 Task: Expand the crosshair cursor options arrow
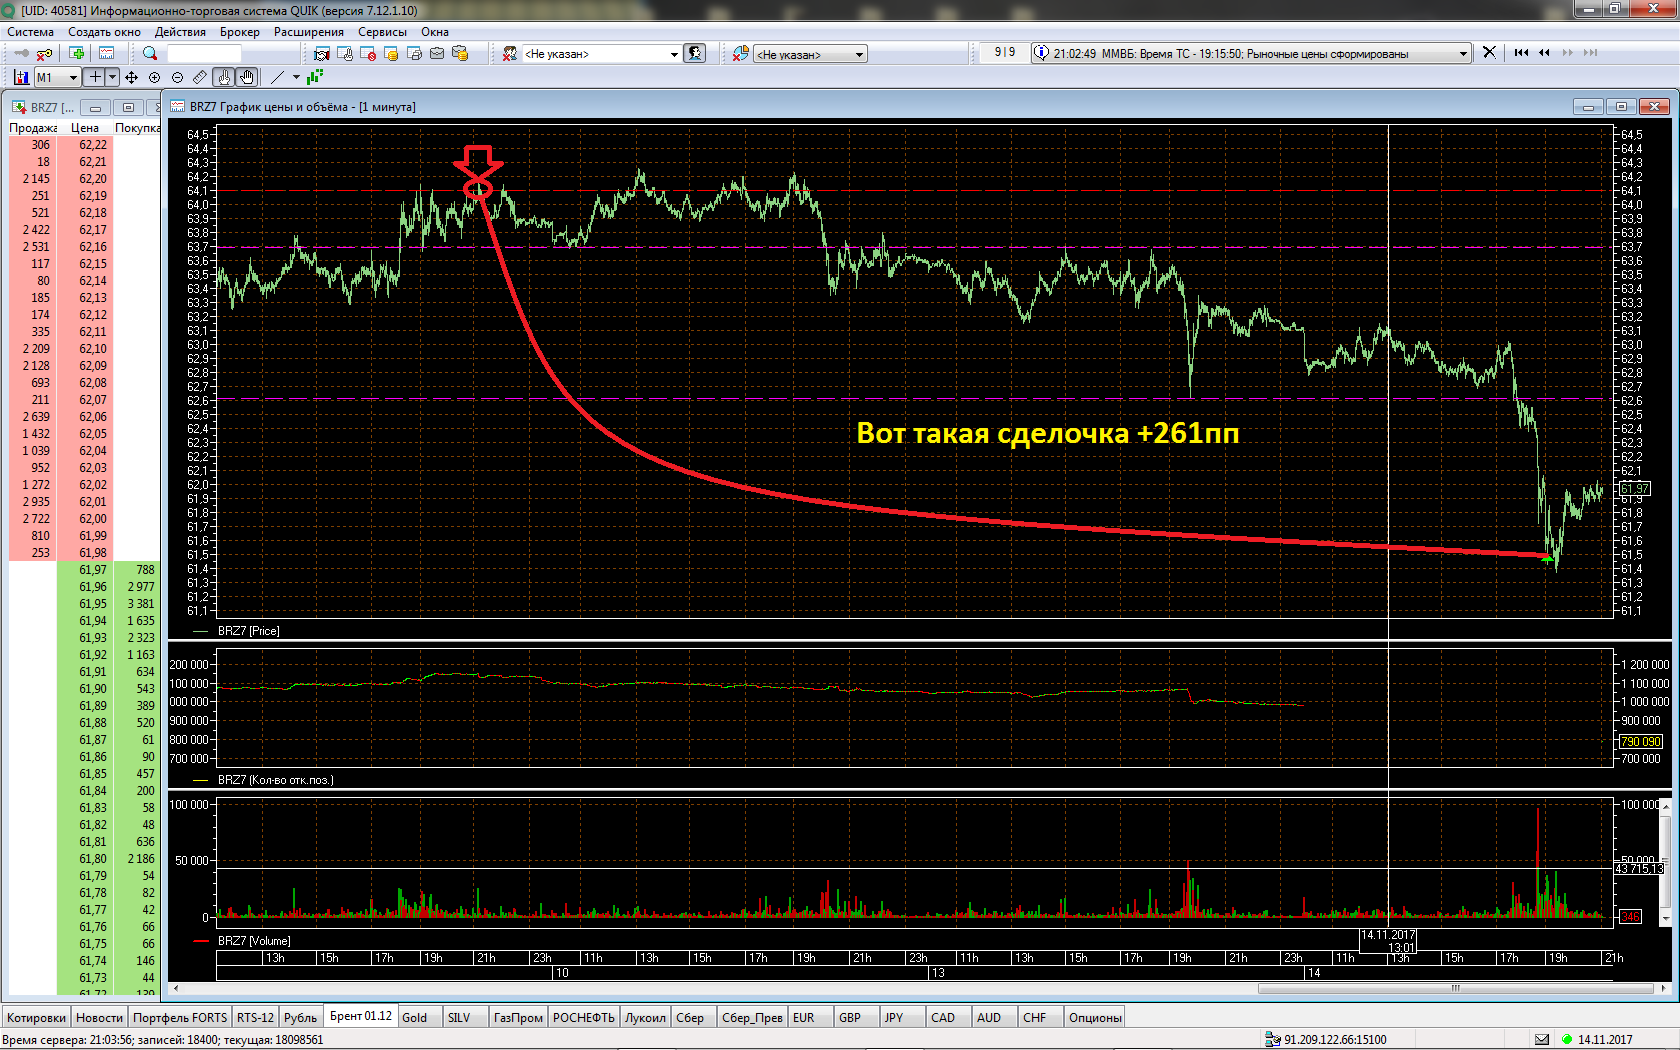point(112,77)
